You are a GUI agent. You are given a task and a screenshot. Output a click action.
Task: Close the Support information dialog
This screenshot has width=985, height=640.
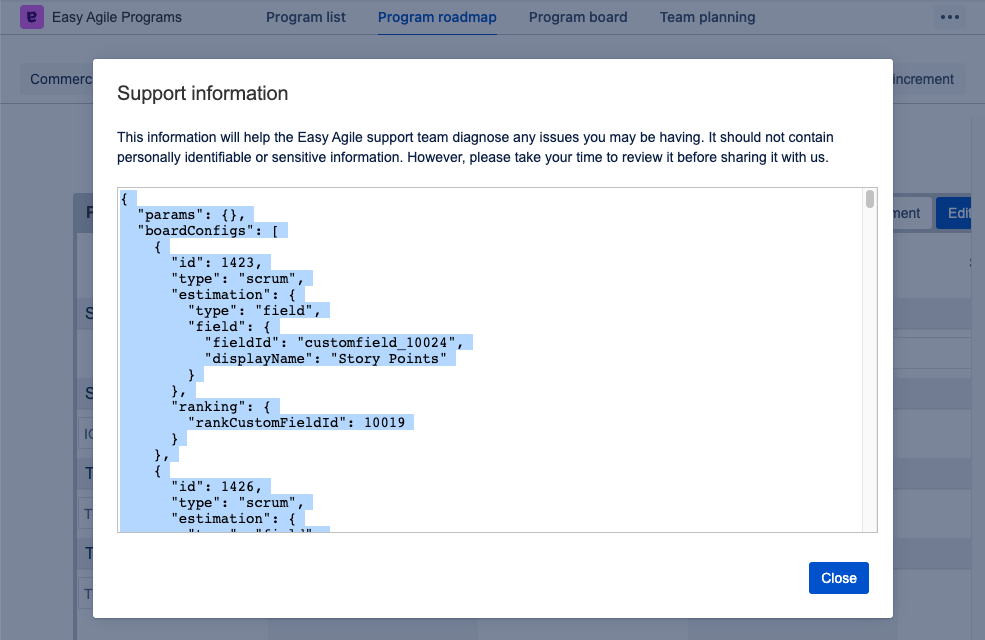pos(838,578)
